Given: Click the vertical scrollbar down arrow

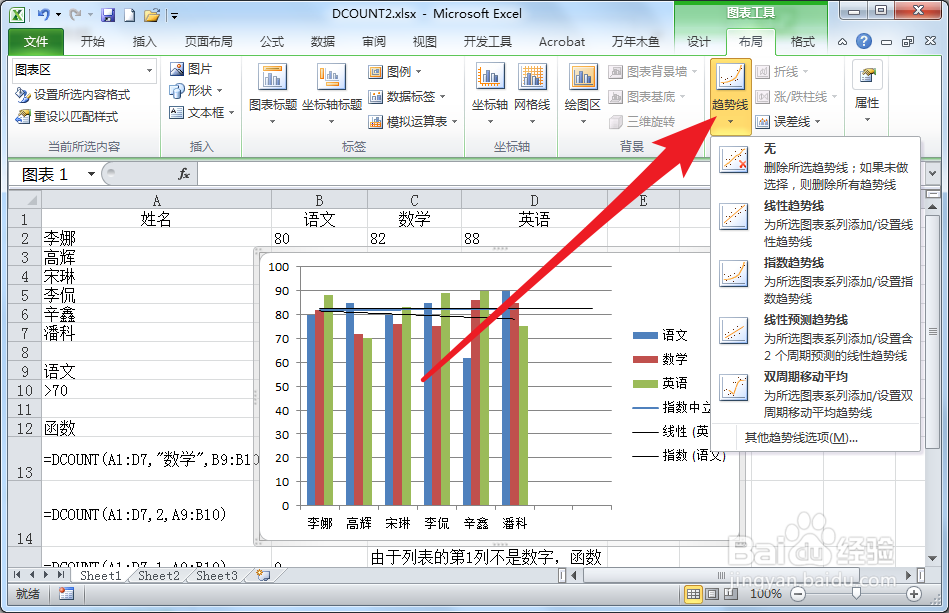Looking at the screenshot, I should (932, 558).
